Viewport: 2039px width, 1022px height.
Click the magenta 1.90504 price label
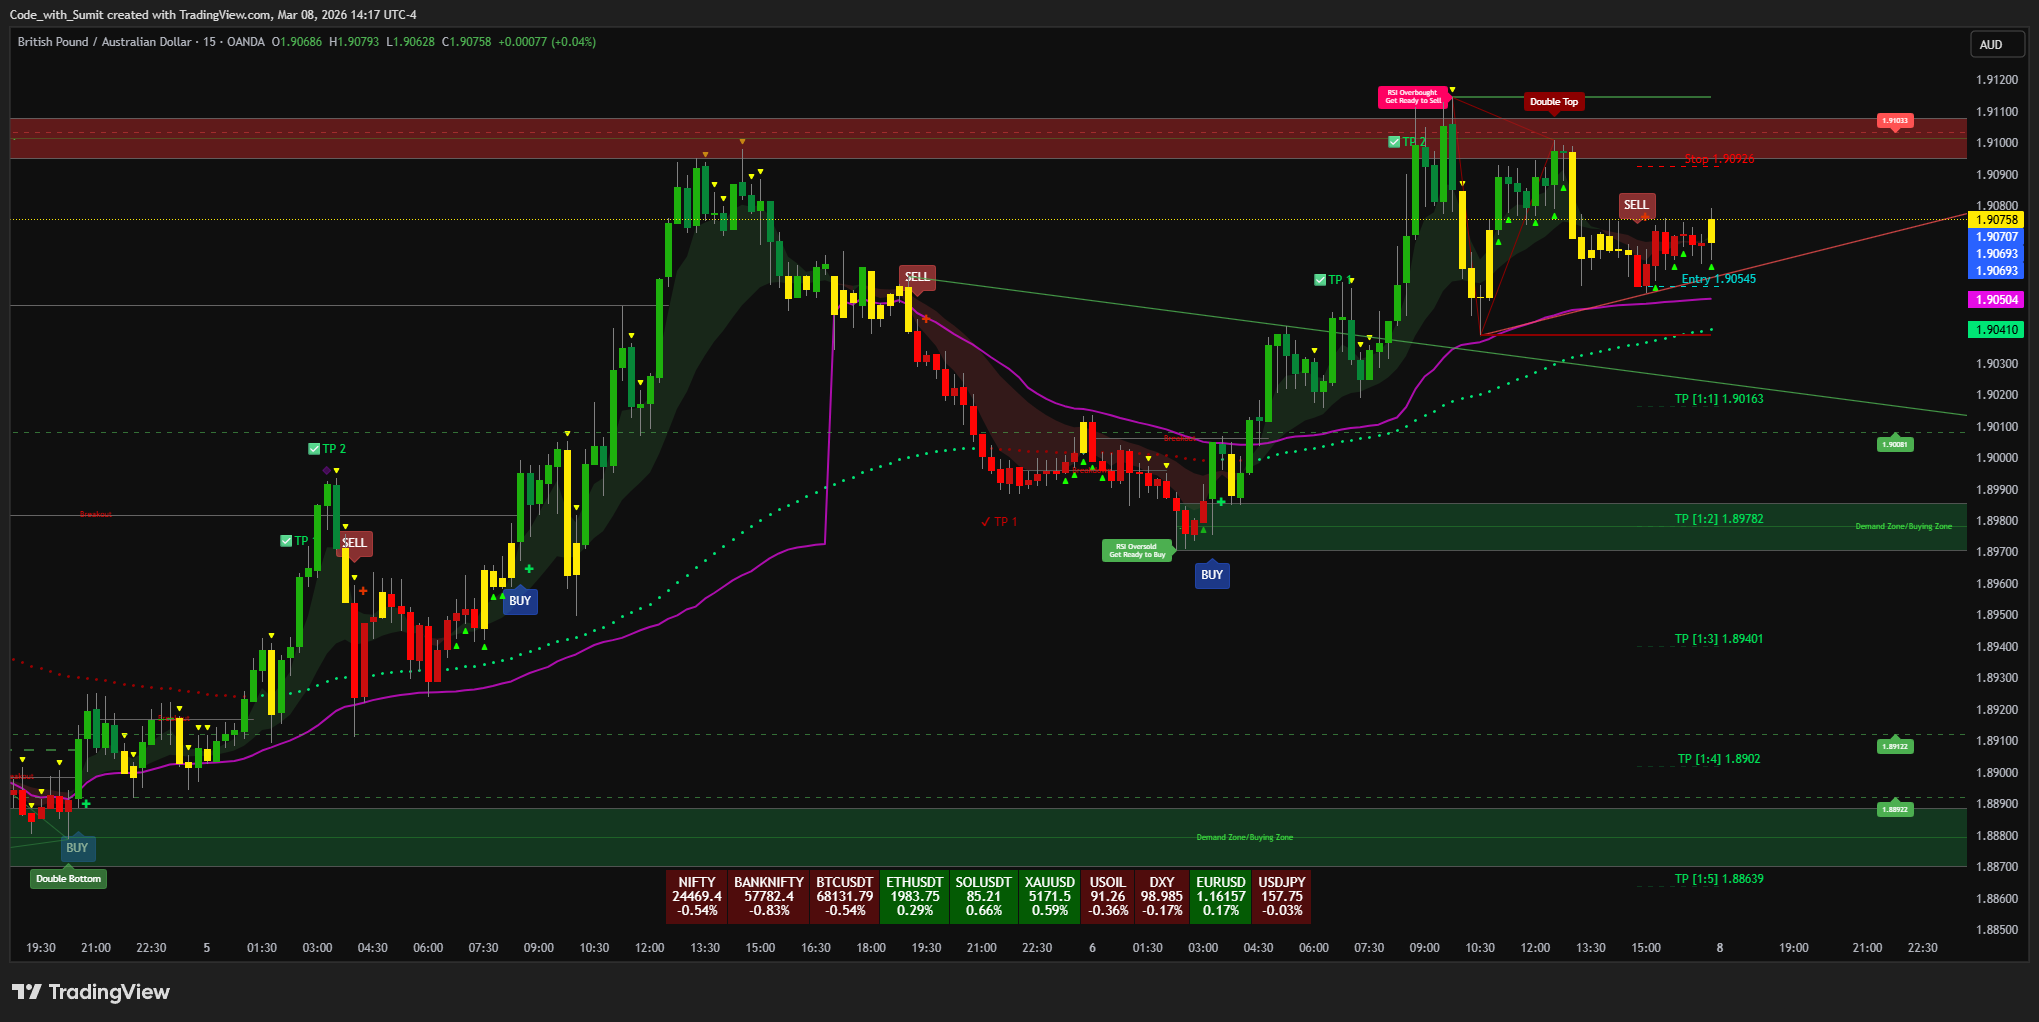pyautogui.click(x=1995, y=300)
